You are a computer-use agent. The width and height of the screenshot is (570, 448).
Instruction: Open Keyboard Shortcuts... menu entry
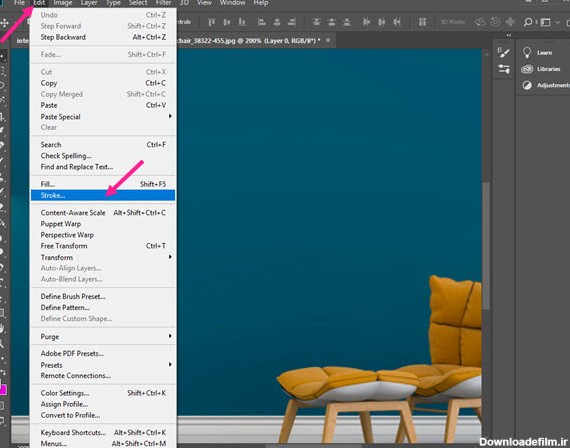coord(103,432)
